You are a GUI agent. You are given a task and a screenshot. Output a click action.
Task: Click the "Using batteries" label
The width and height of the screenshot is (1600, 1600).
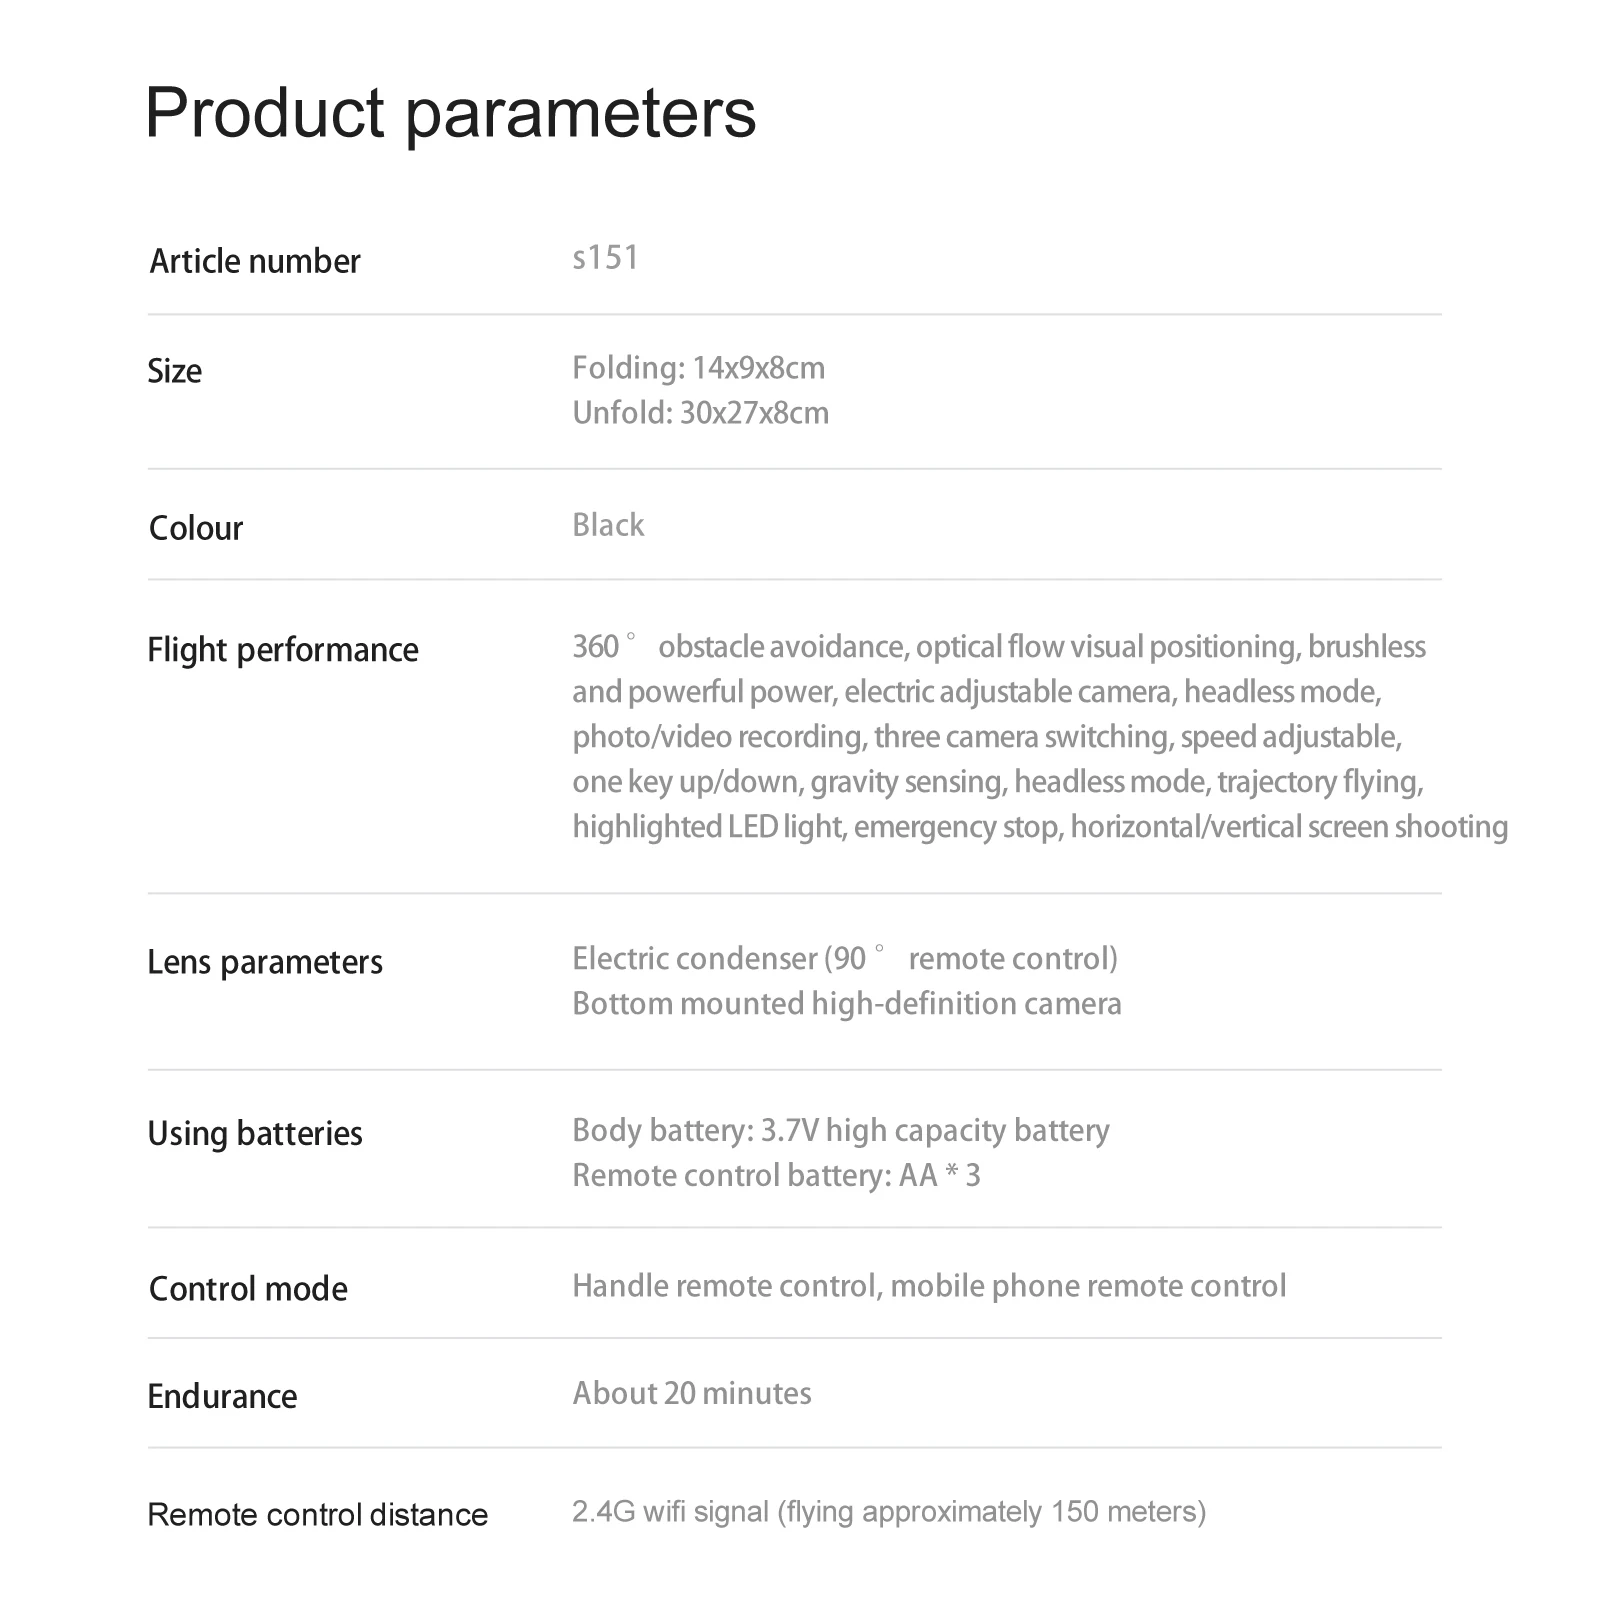pyautogui.click(x=255, y=1133)
